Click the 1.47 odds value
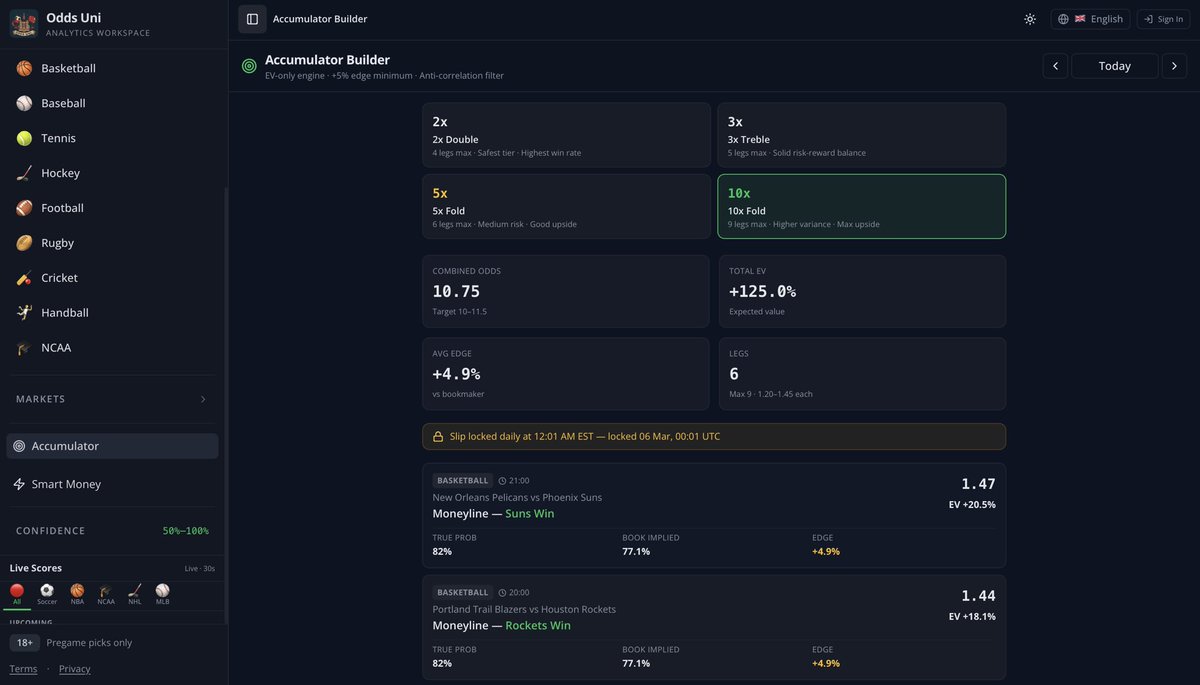This screenshot has width=1200, height=685. (978, 484)
